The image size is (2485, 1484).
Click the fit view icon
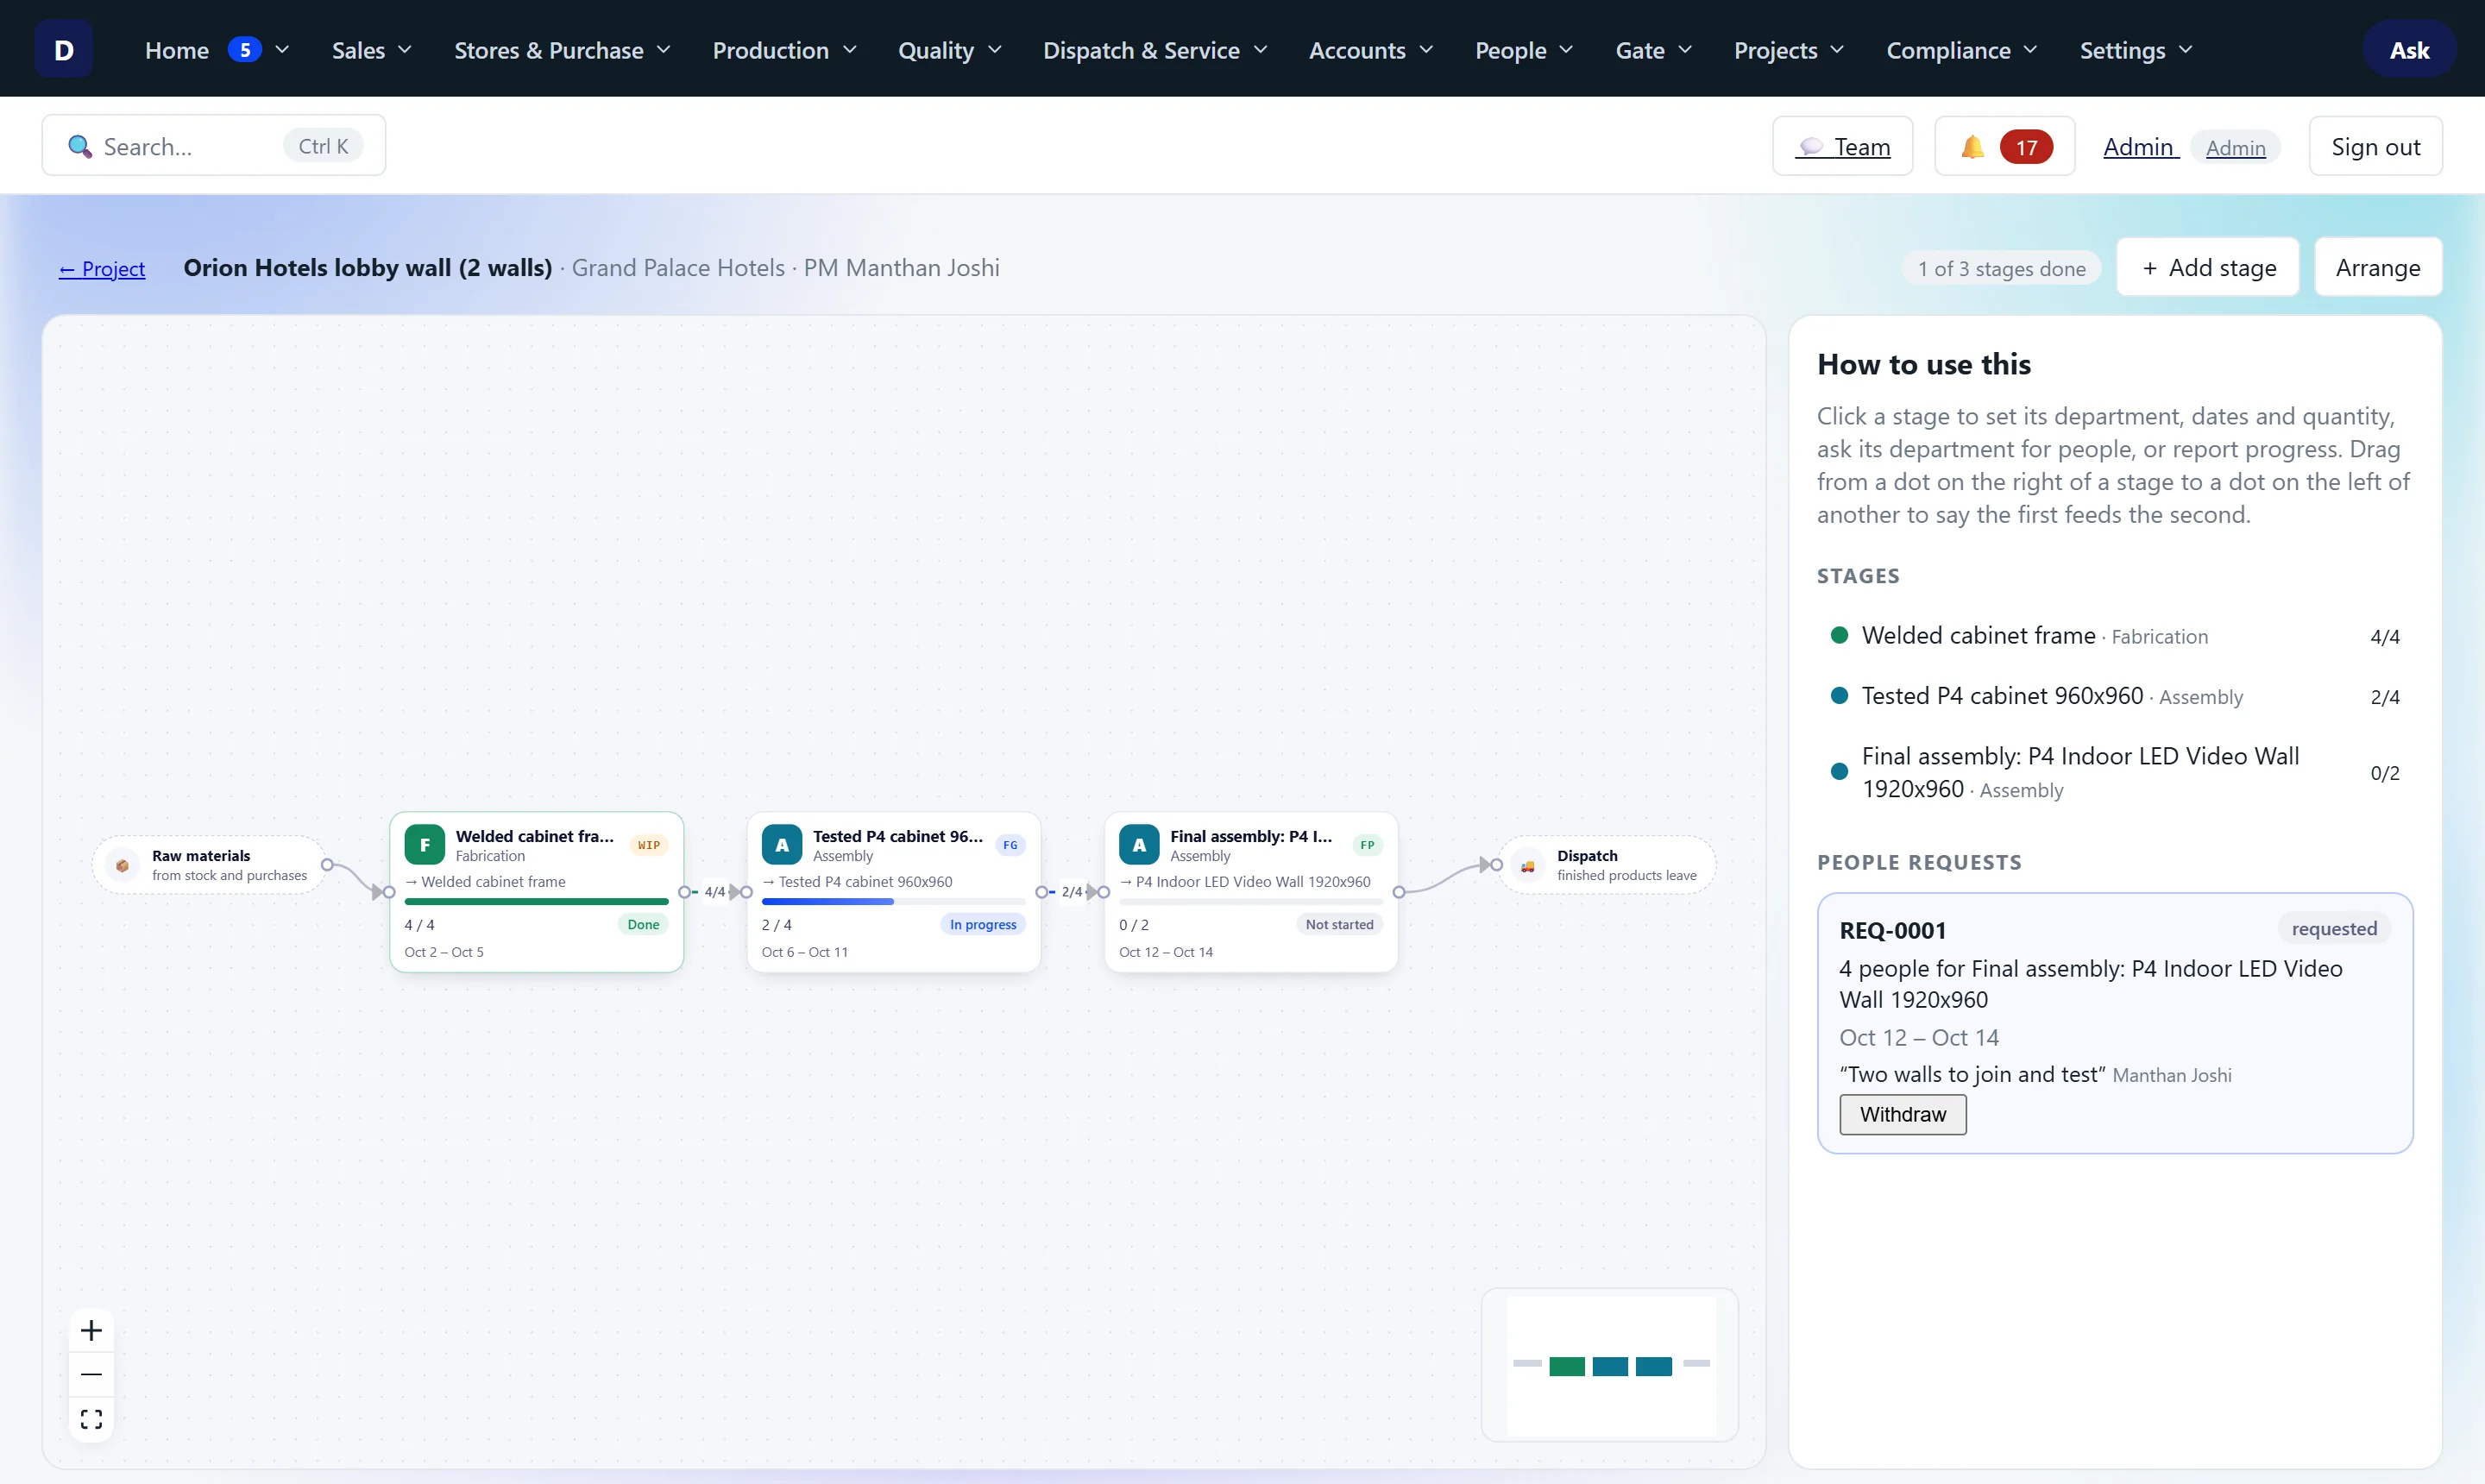[x=91, y=1419]
